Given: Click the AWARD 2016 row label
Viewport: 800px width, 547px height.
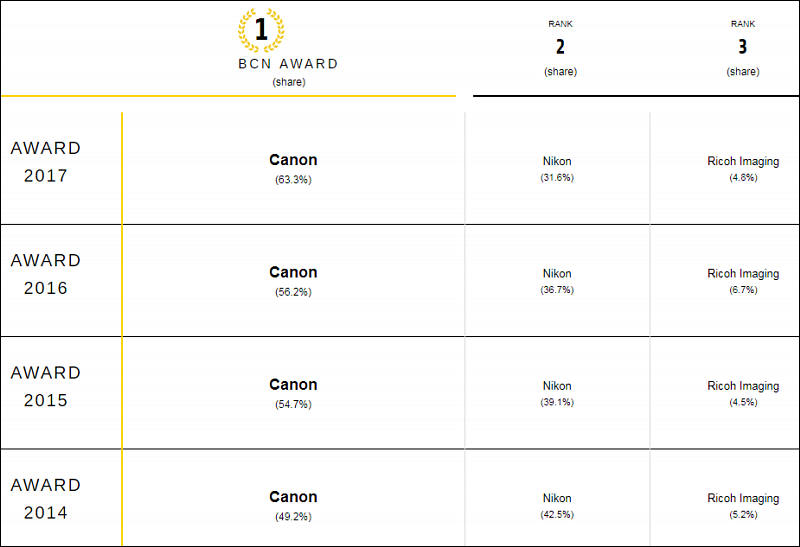Looking at the screenshot, I should point(46,274).
